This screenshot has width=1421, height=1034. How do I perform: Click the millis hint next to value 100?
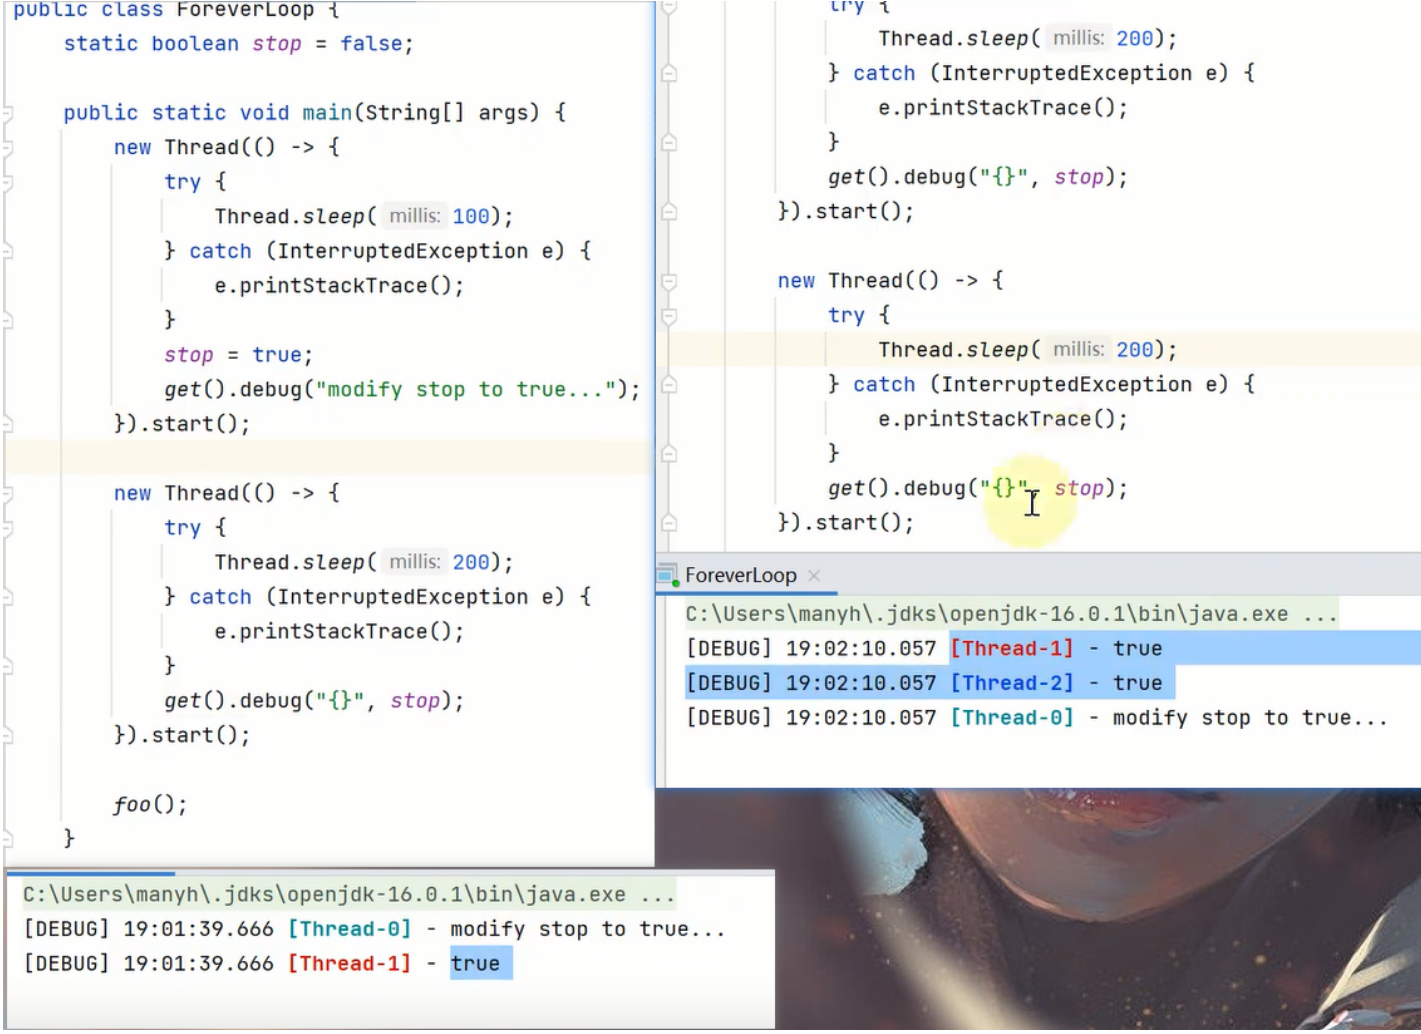pos(414,216)
